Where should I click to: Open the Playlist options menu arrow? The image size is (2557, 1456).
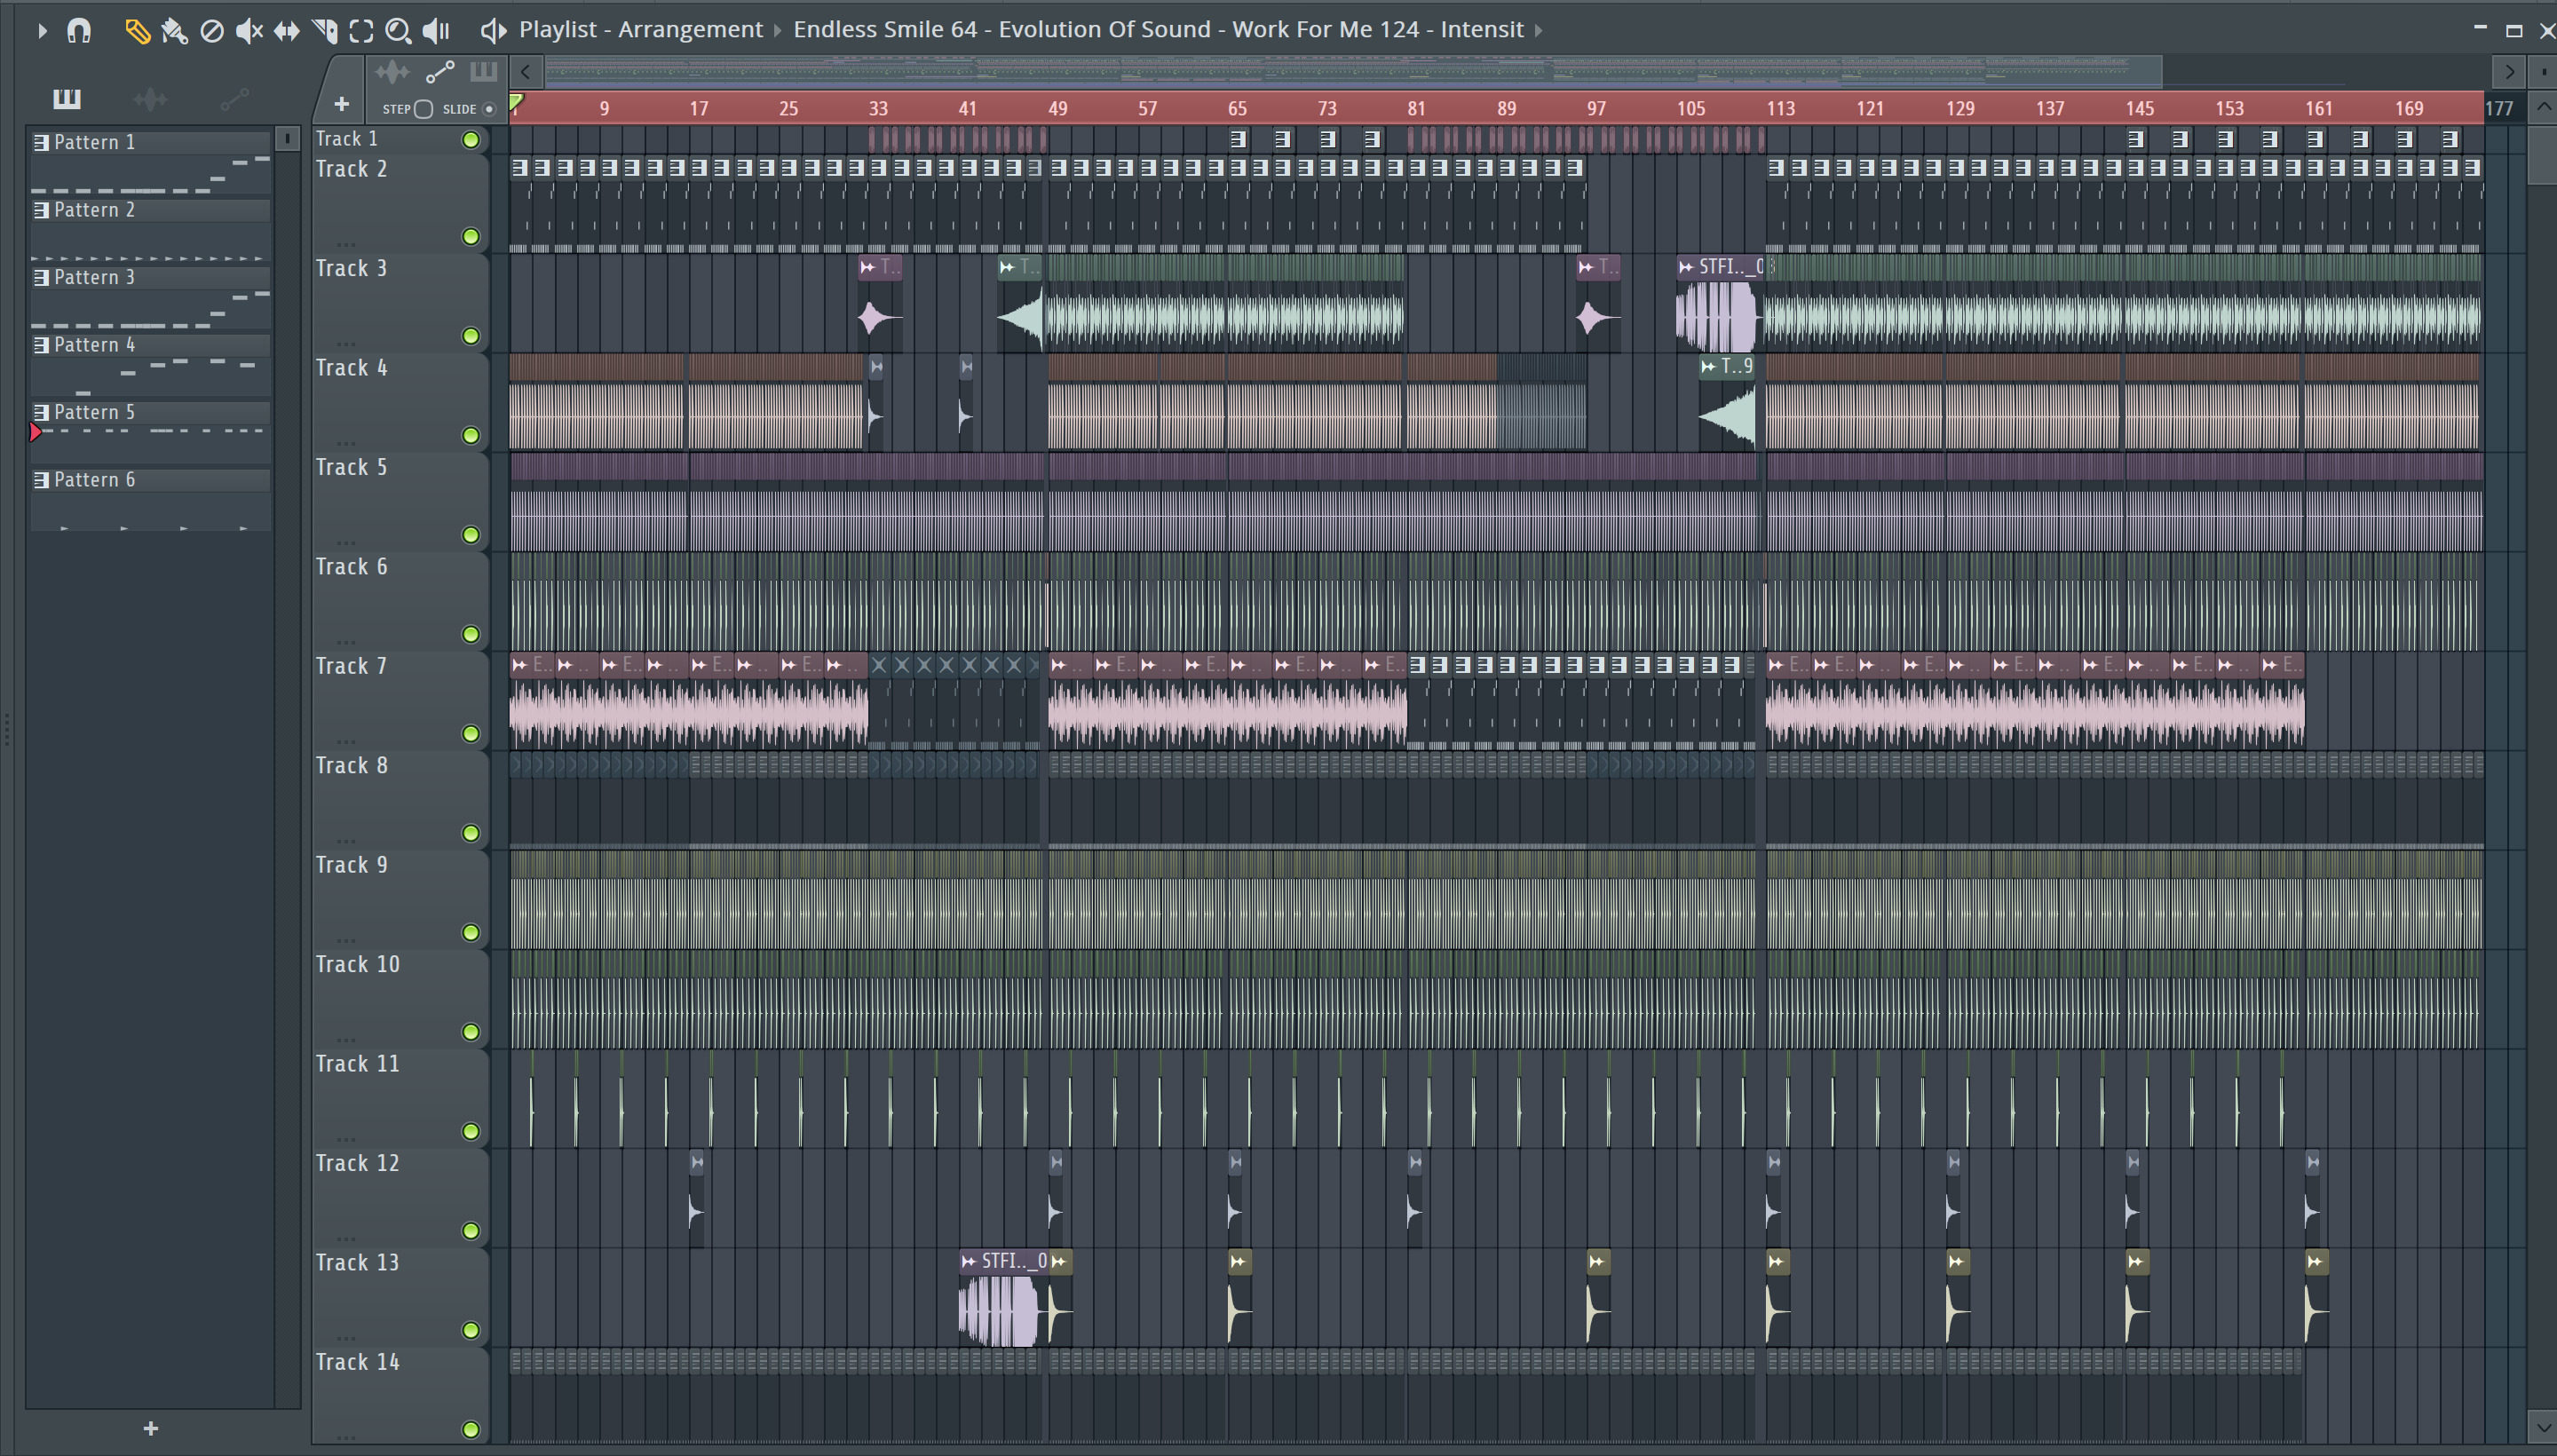click(x=42, y=31)
